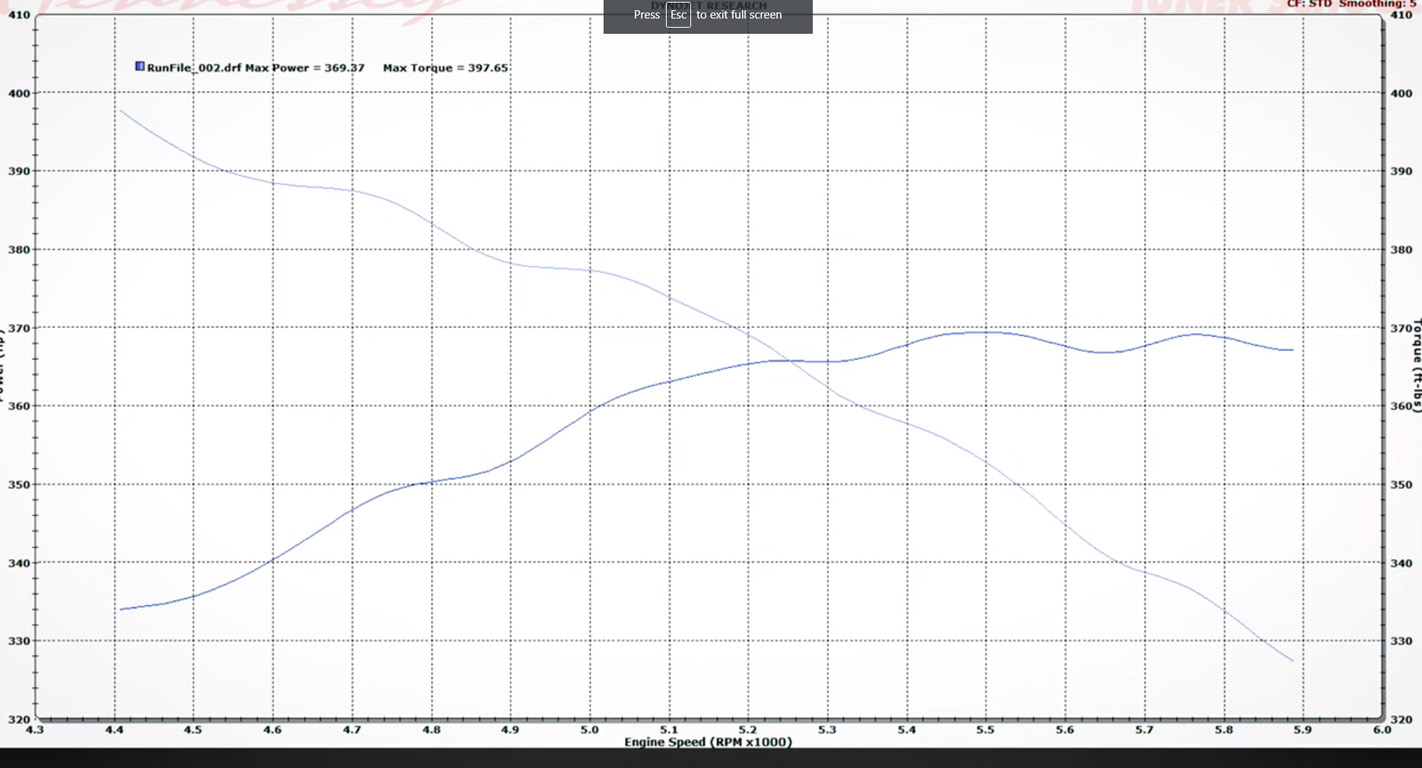Viewport: 1422px width, 768px height.
Task: Click the 4.8 tick label on RPM axis
Action: (430, 730)
